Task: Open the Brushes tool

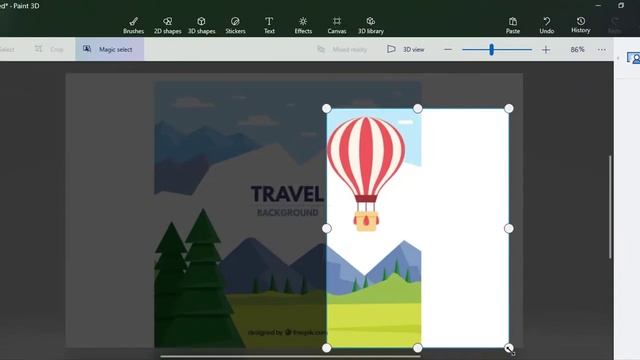Action: click(133, 25)
